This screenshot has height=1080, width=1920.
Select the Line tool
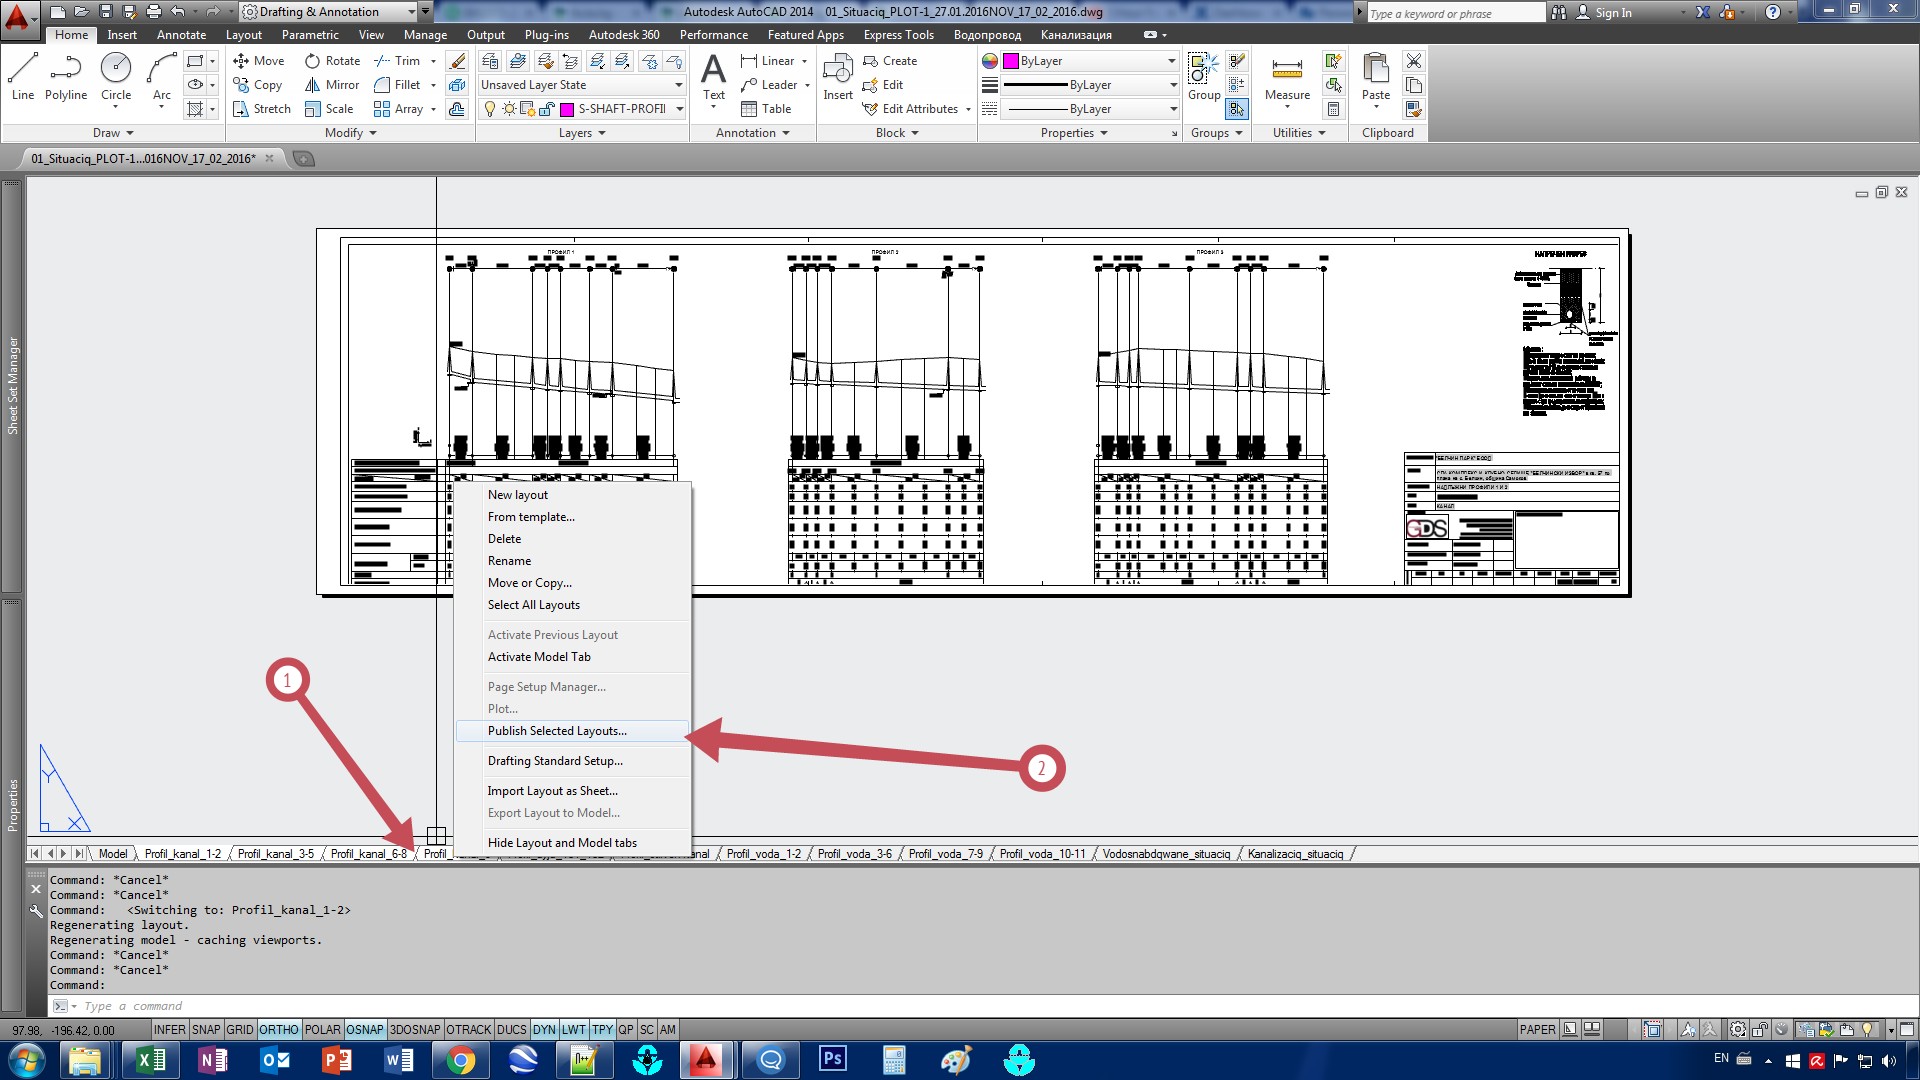(23, 78)
